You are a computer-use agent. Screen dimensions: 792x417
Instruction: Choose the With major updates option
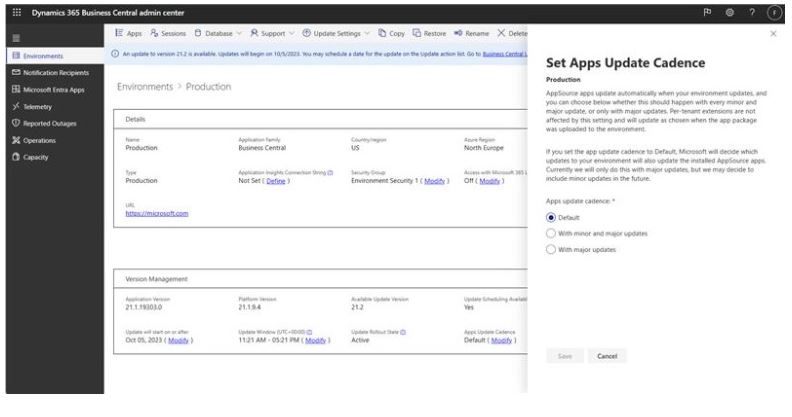pos(551,249)
